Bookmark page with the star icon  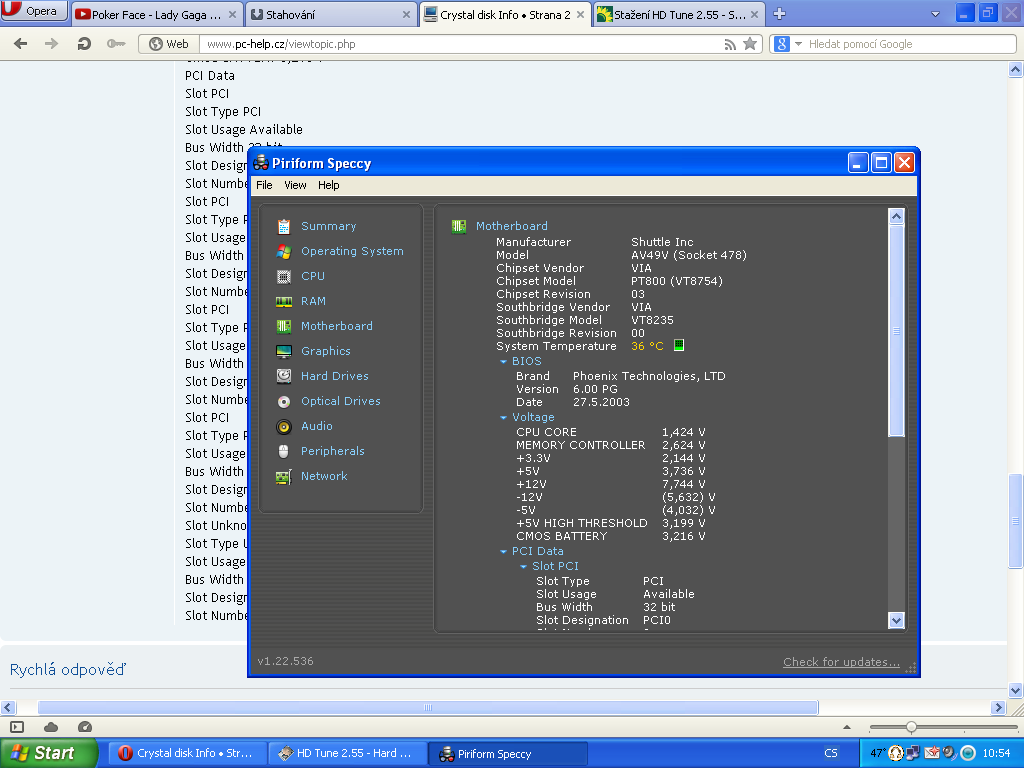click(x=750, y=44)
